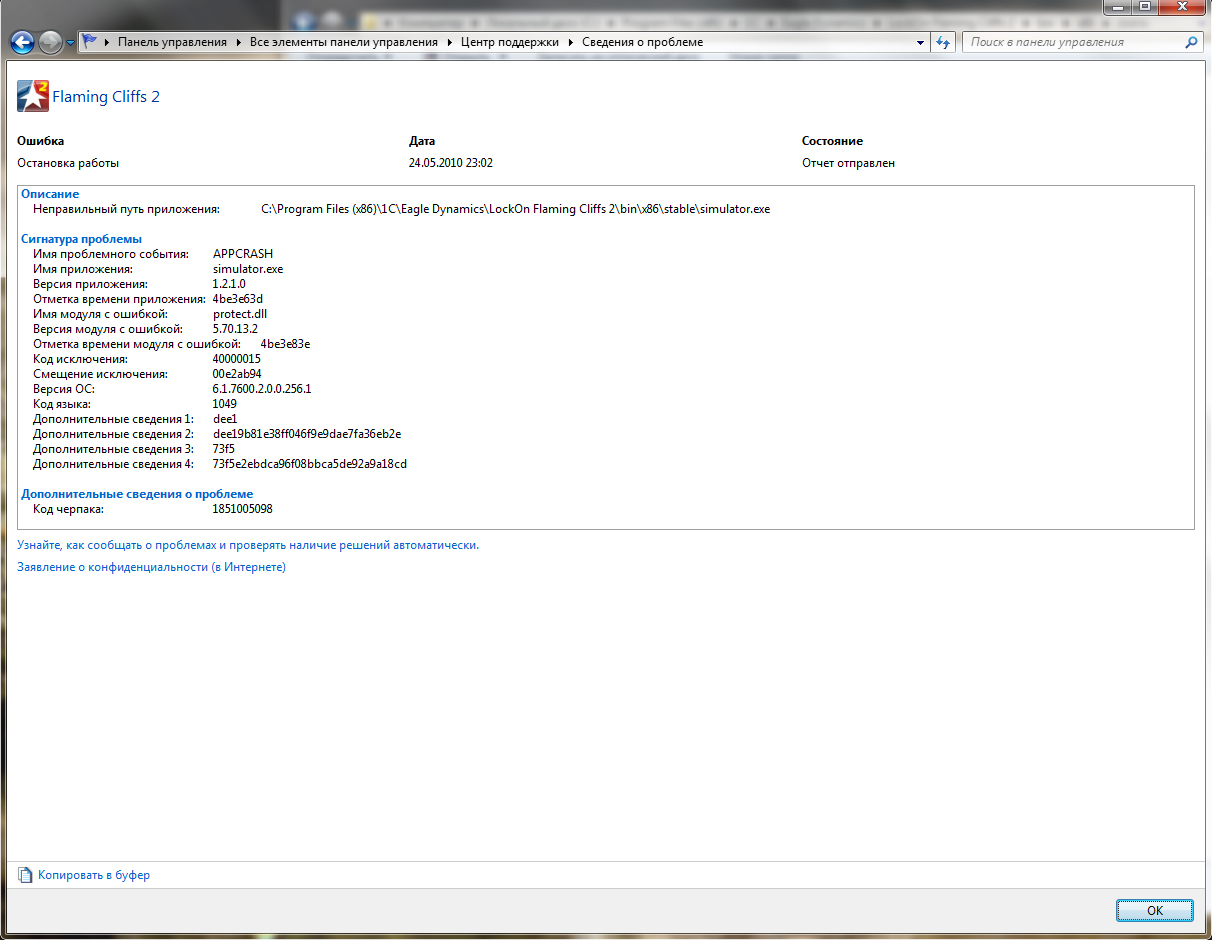
Task: Click the Ошибка column header
Action: (41, 141)
